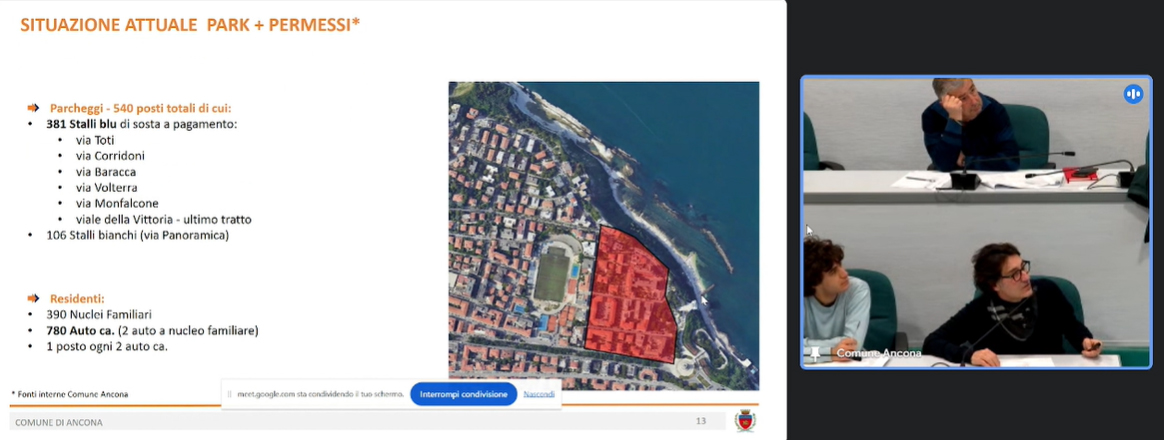Click the slide title Situazione Attuale Park + Permessi
This screenshot has height=440, width=1164.
point(190,24)
